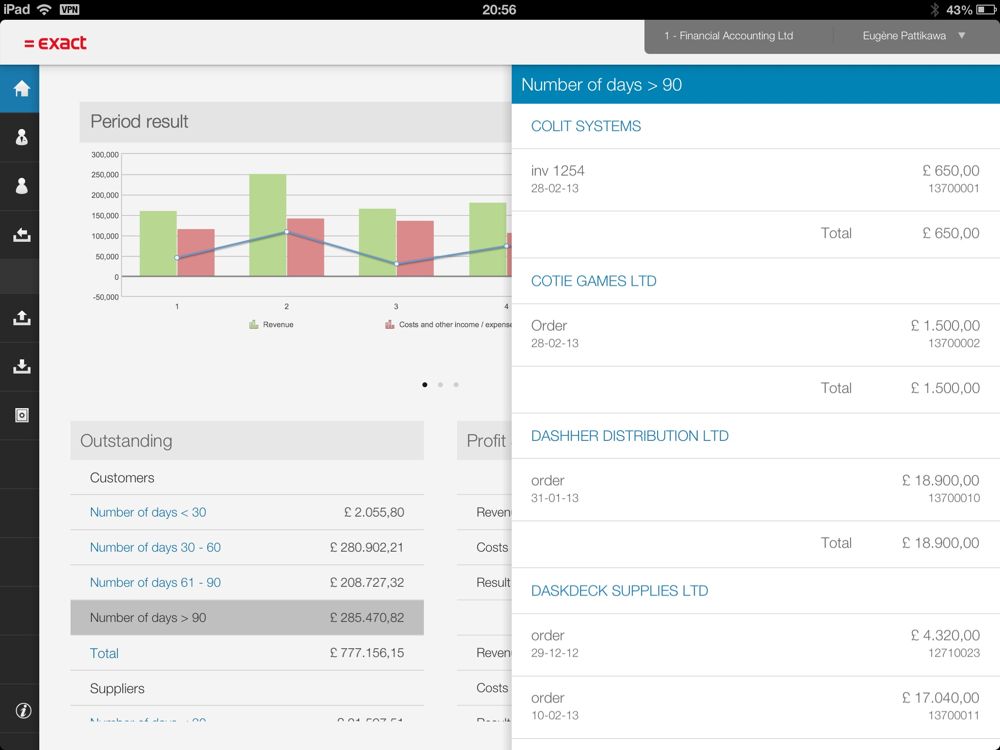Image resolution: width=1000 pixels, height=750 pixels.
Task: Open the upper person icon in sidebar
Action: coord(21,138)
